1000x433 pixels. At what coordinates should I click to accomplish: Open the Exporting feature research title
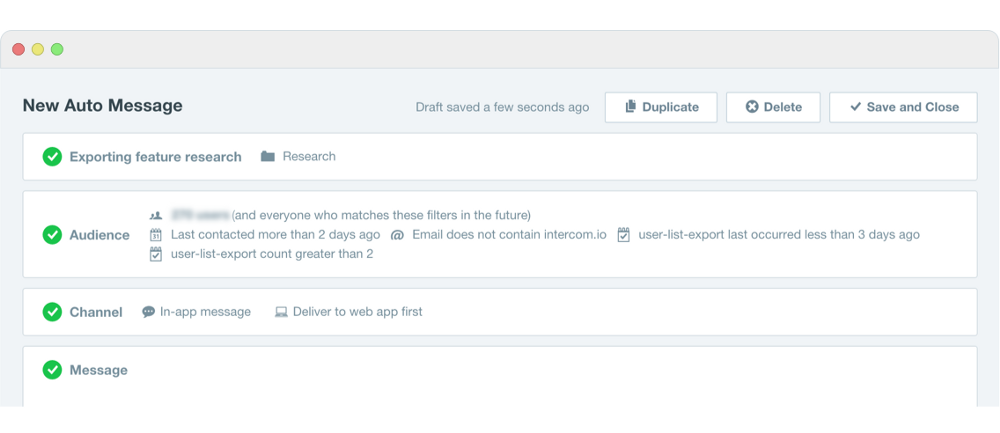[x=155, y=157]
